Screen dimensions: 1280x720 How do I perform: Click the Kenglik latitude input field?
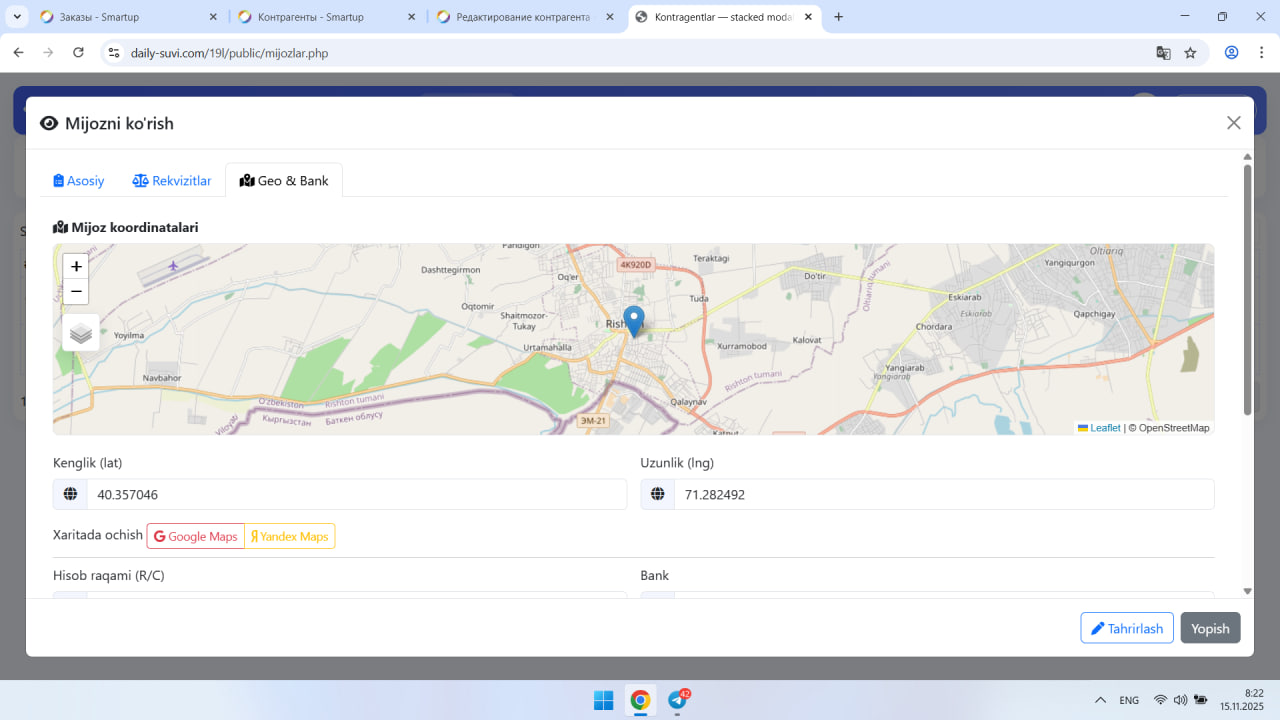tap(356, 494)
